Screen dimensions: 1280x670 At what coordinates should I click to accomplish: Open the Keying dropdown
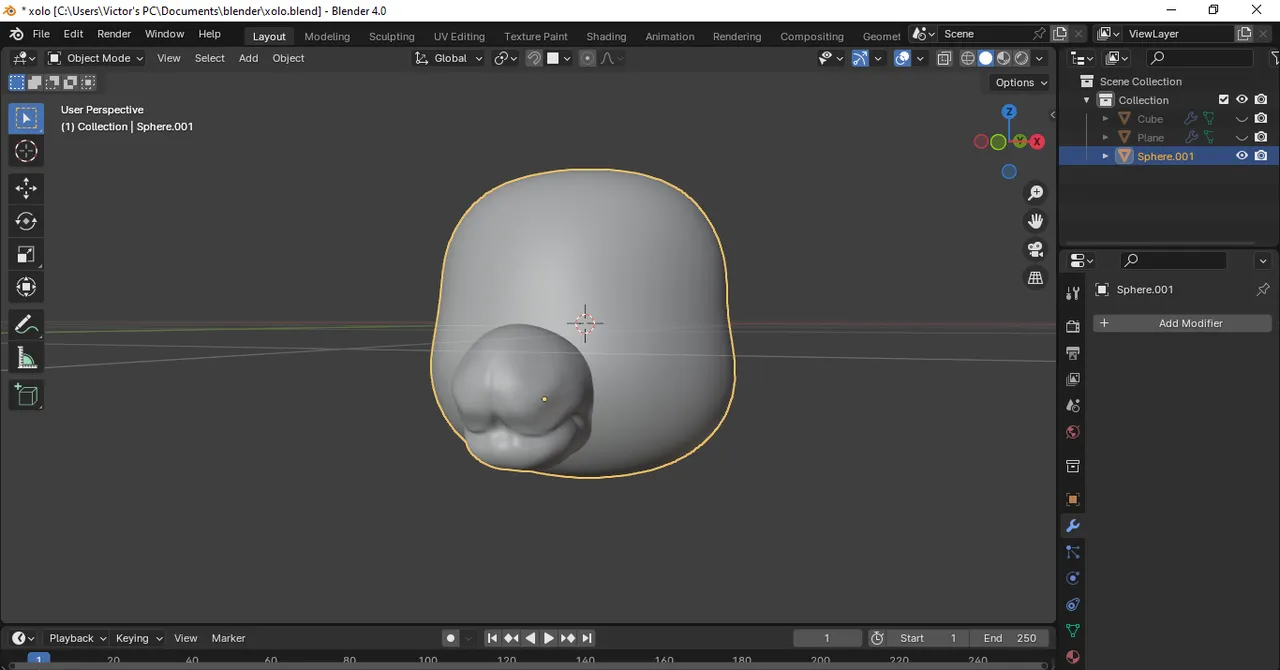point(139,638)
